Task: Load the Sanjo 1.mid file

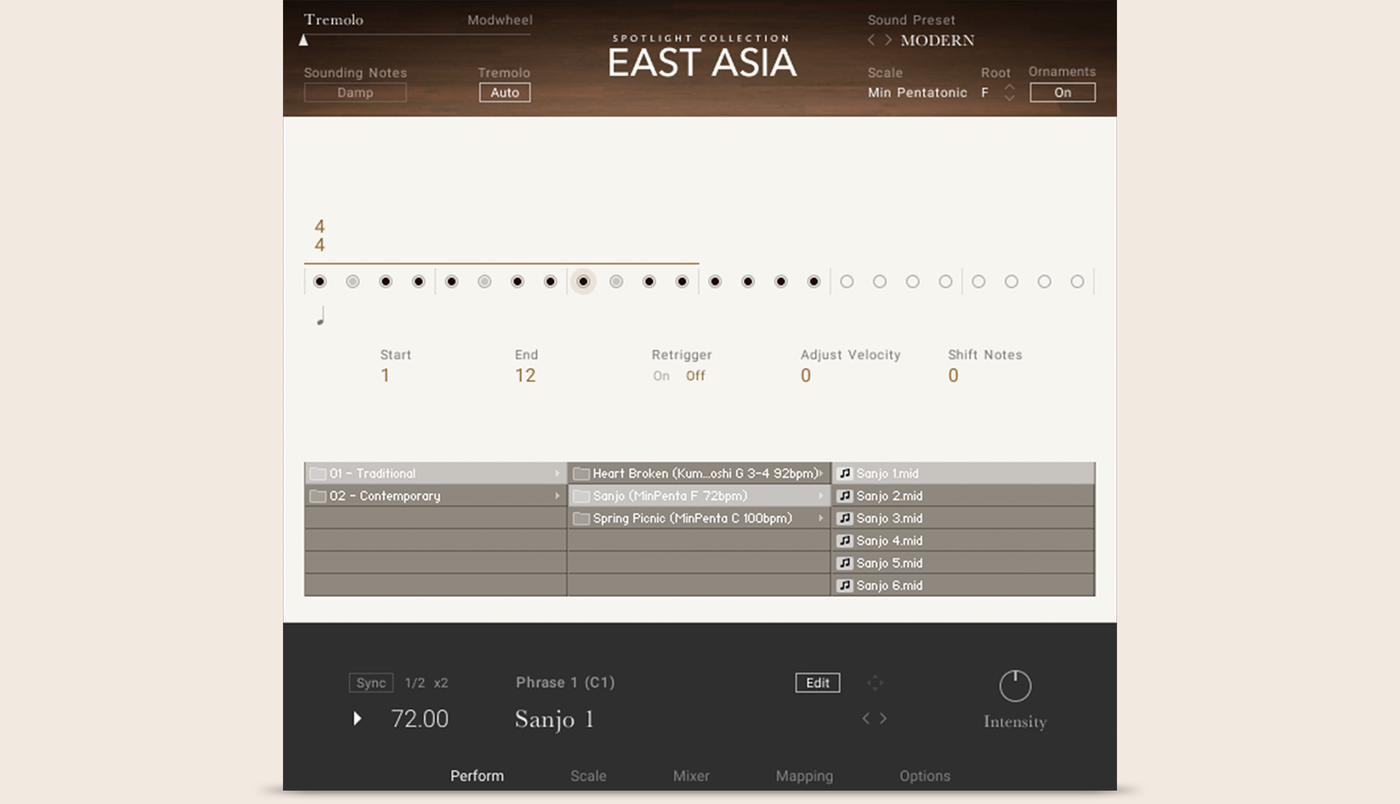Action: [963, 473]
